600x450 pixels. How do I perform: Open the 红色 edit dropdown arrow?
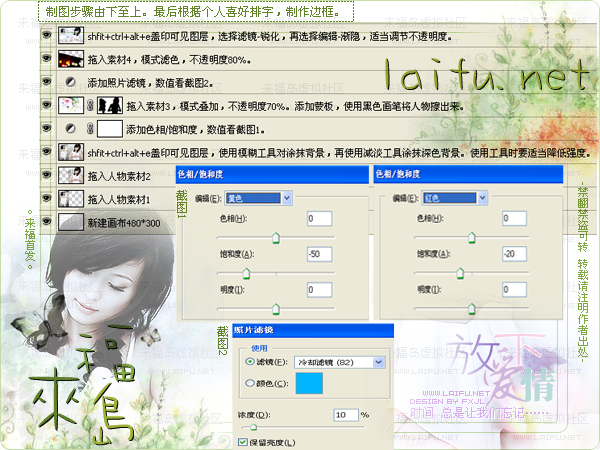coord(482,198)
